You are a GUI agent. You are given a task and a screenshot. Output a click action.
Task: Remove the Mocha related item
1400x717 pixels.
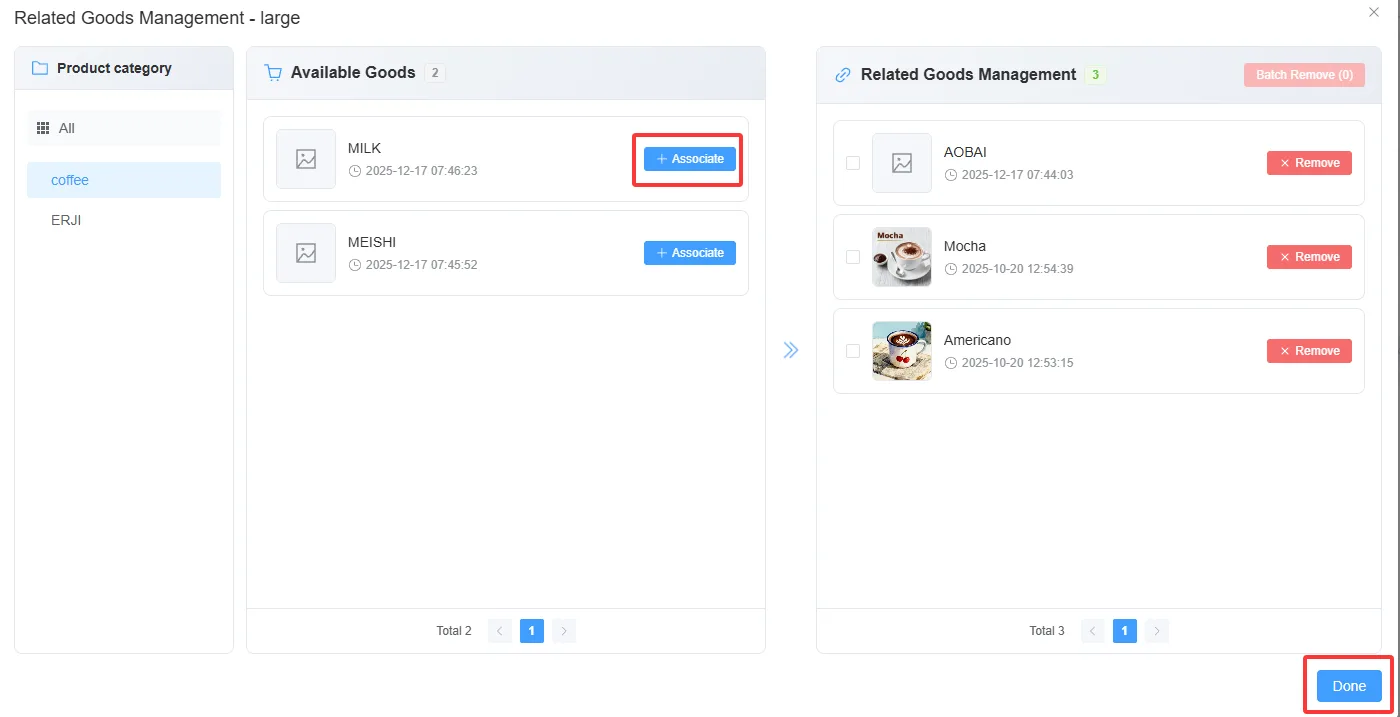click(1309, 257)
